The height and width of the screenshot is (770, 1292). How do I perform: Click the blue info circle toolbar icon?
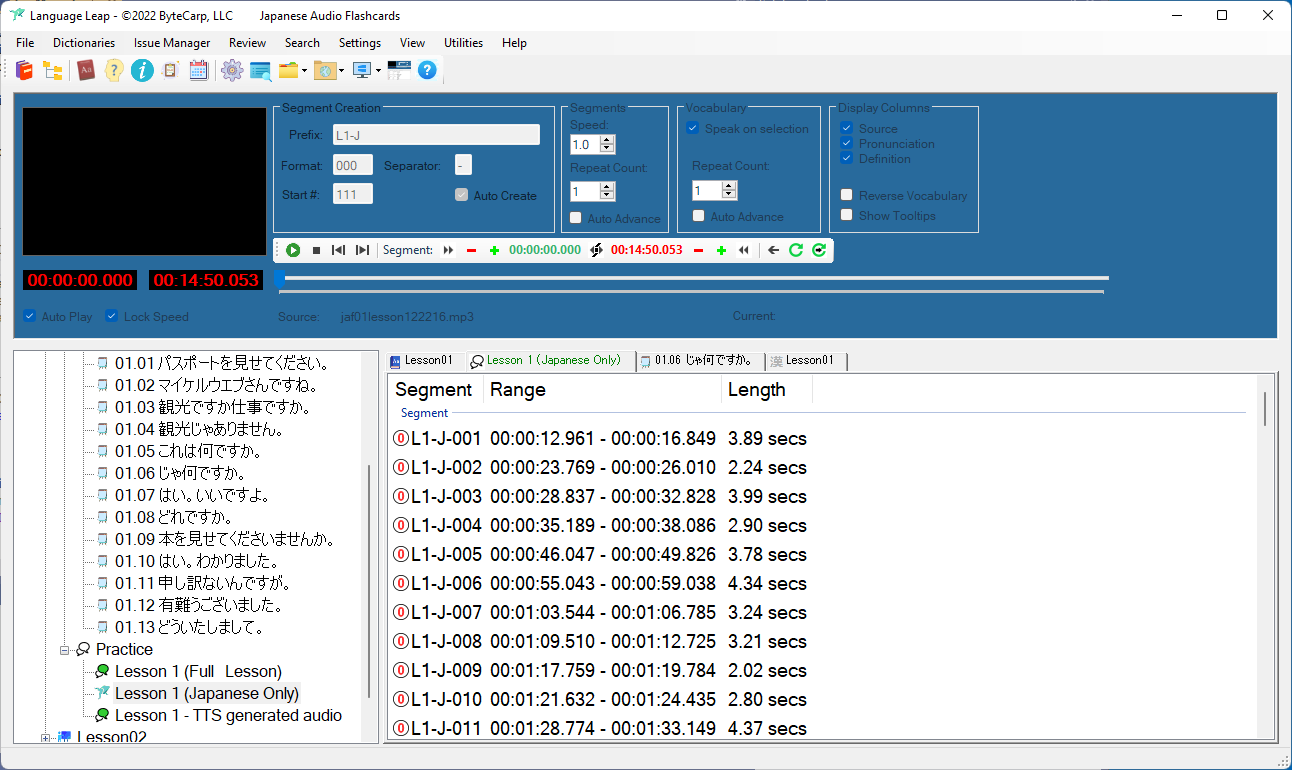(x=142, y=70)
